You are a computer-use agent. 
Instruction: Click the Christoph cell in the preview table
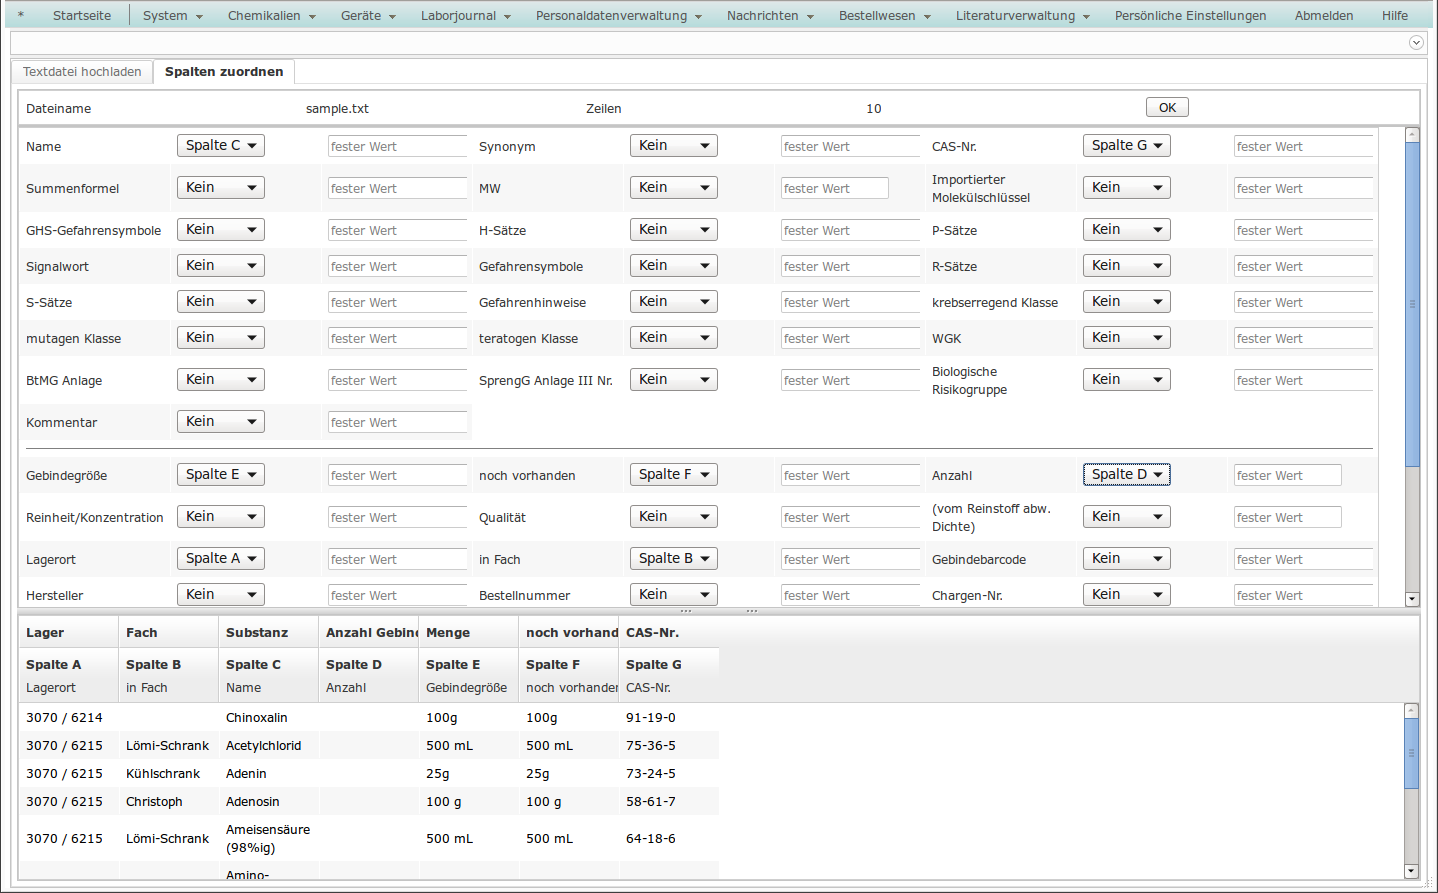point(169,801)
